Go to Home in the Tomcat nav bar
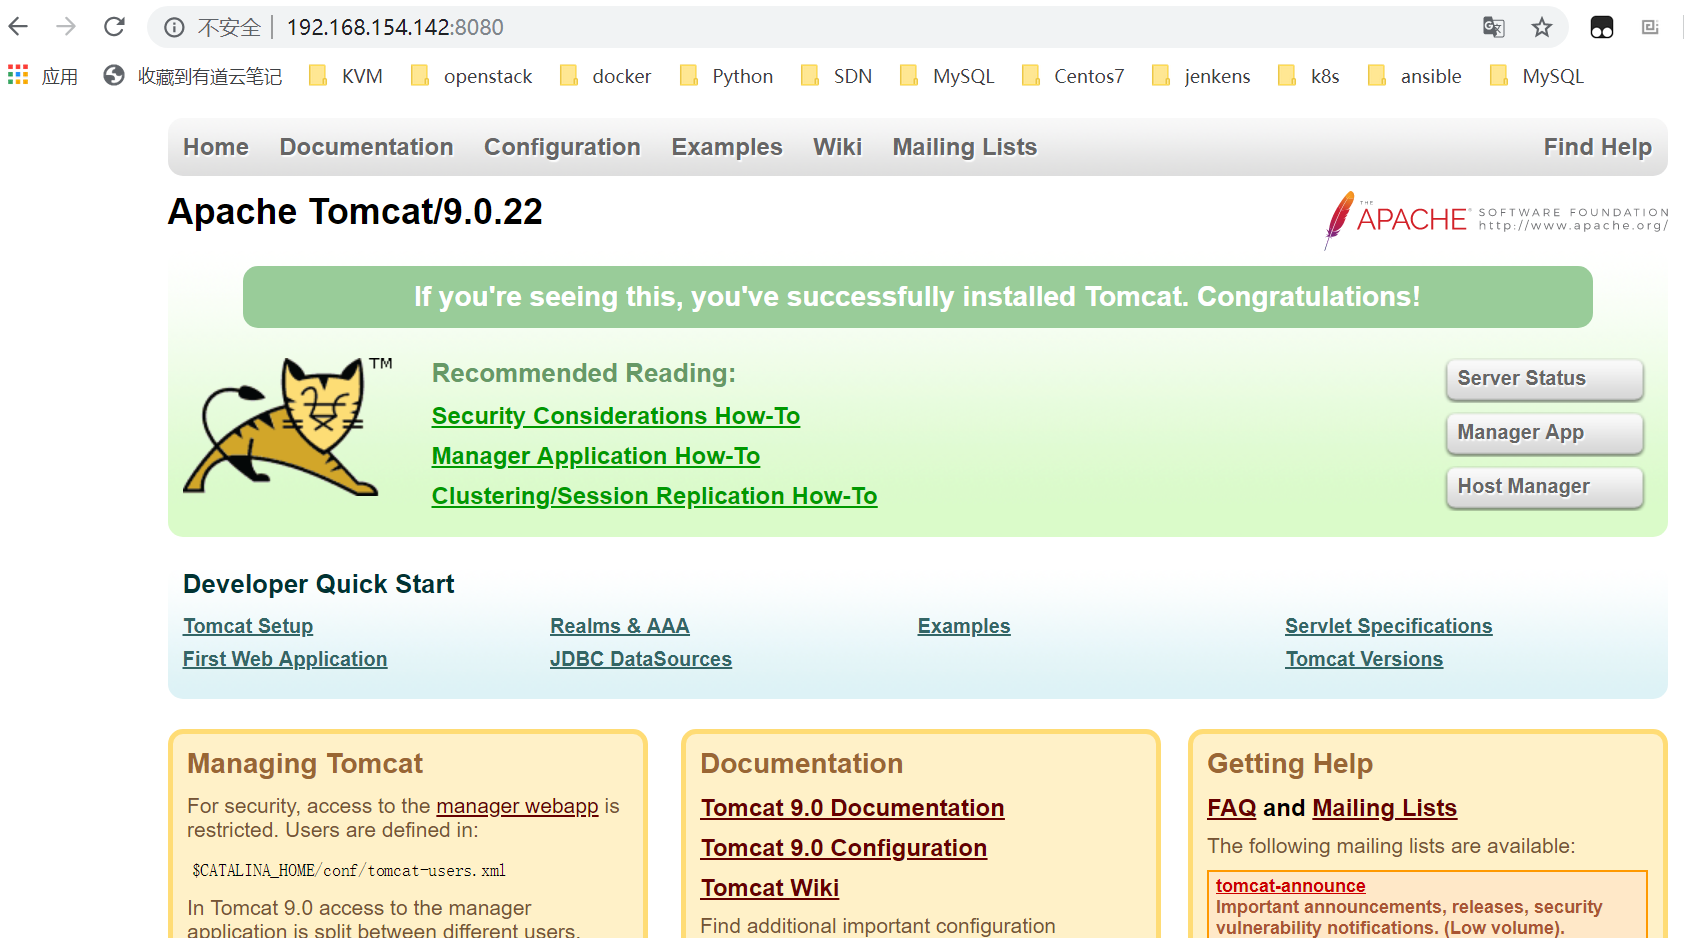This screenshot has width=1684, height=938. (216, 147)
